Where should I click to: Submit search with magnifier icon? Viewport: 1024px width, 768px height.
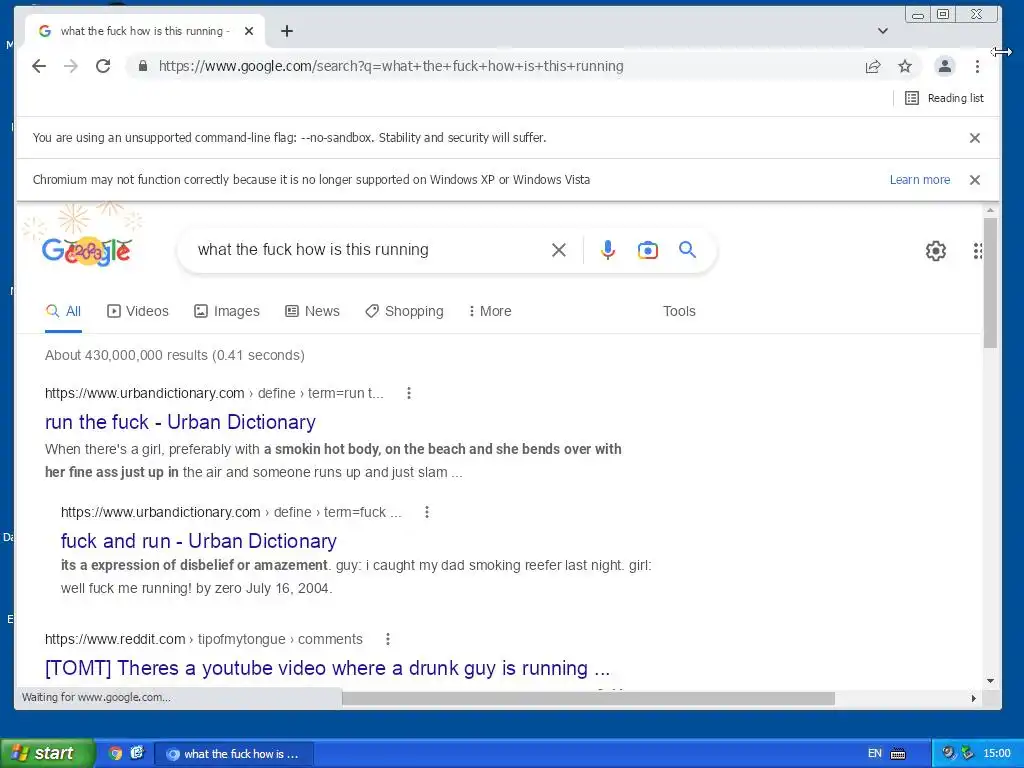(687, 249)
